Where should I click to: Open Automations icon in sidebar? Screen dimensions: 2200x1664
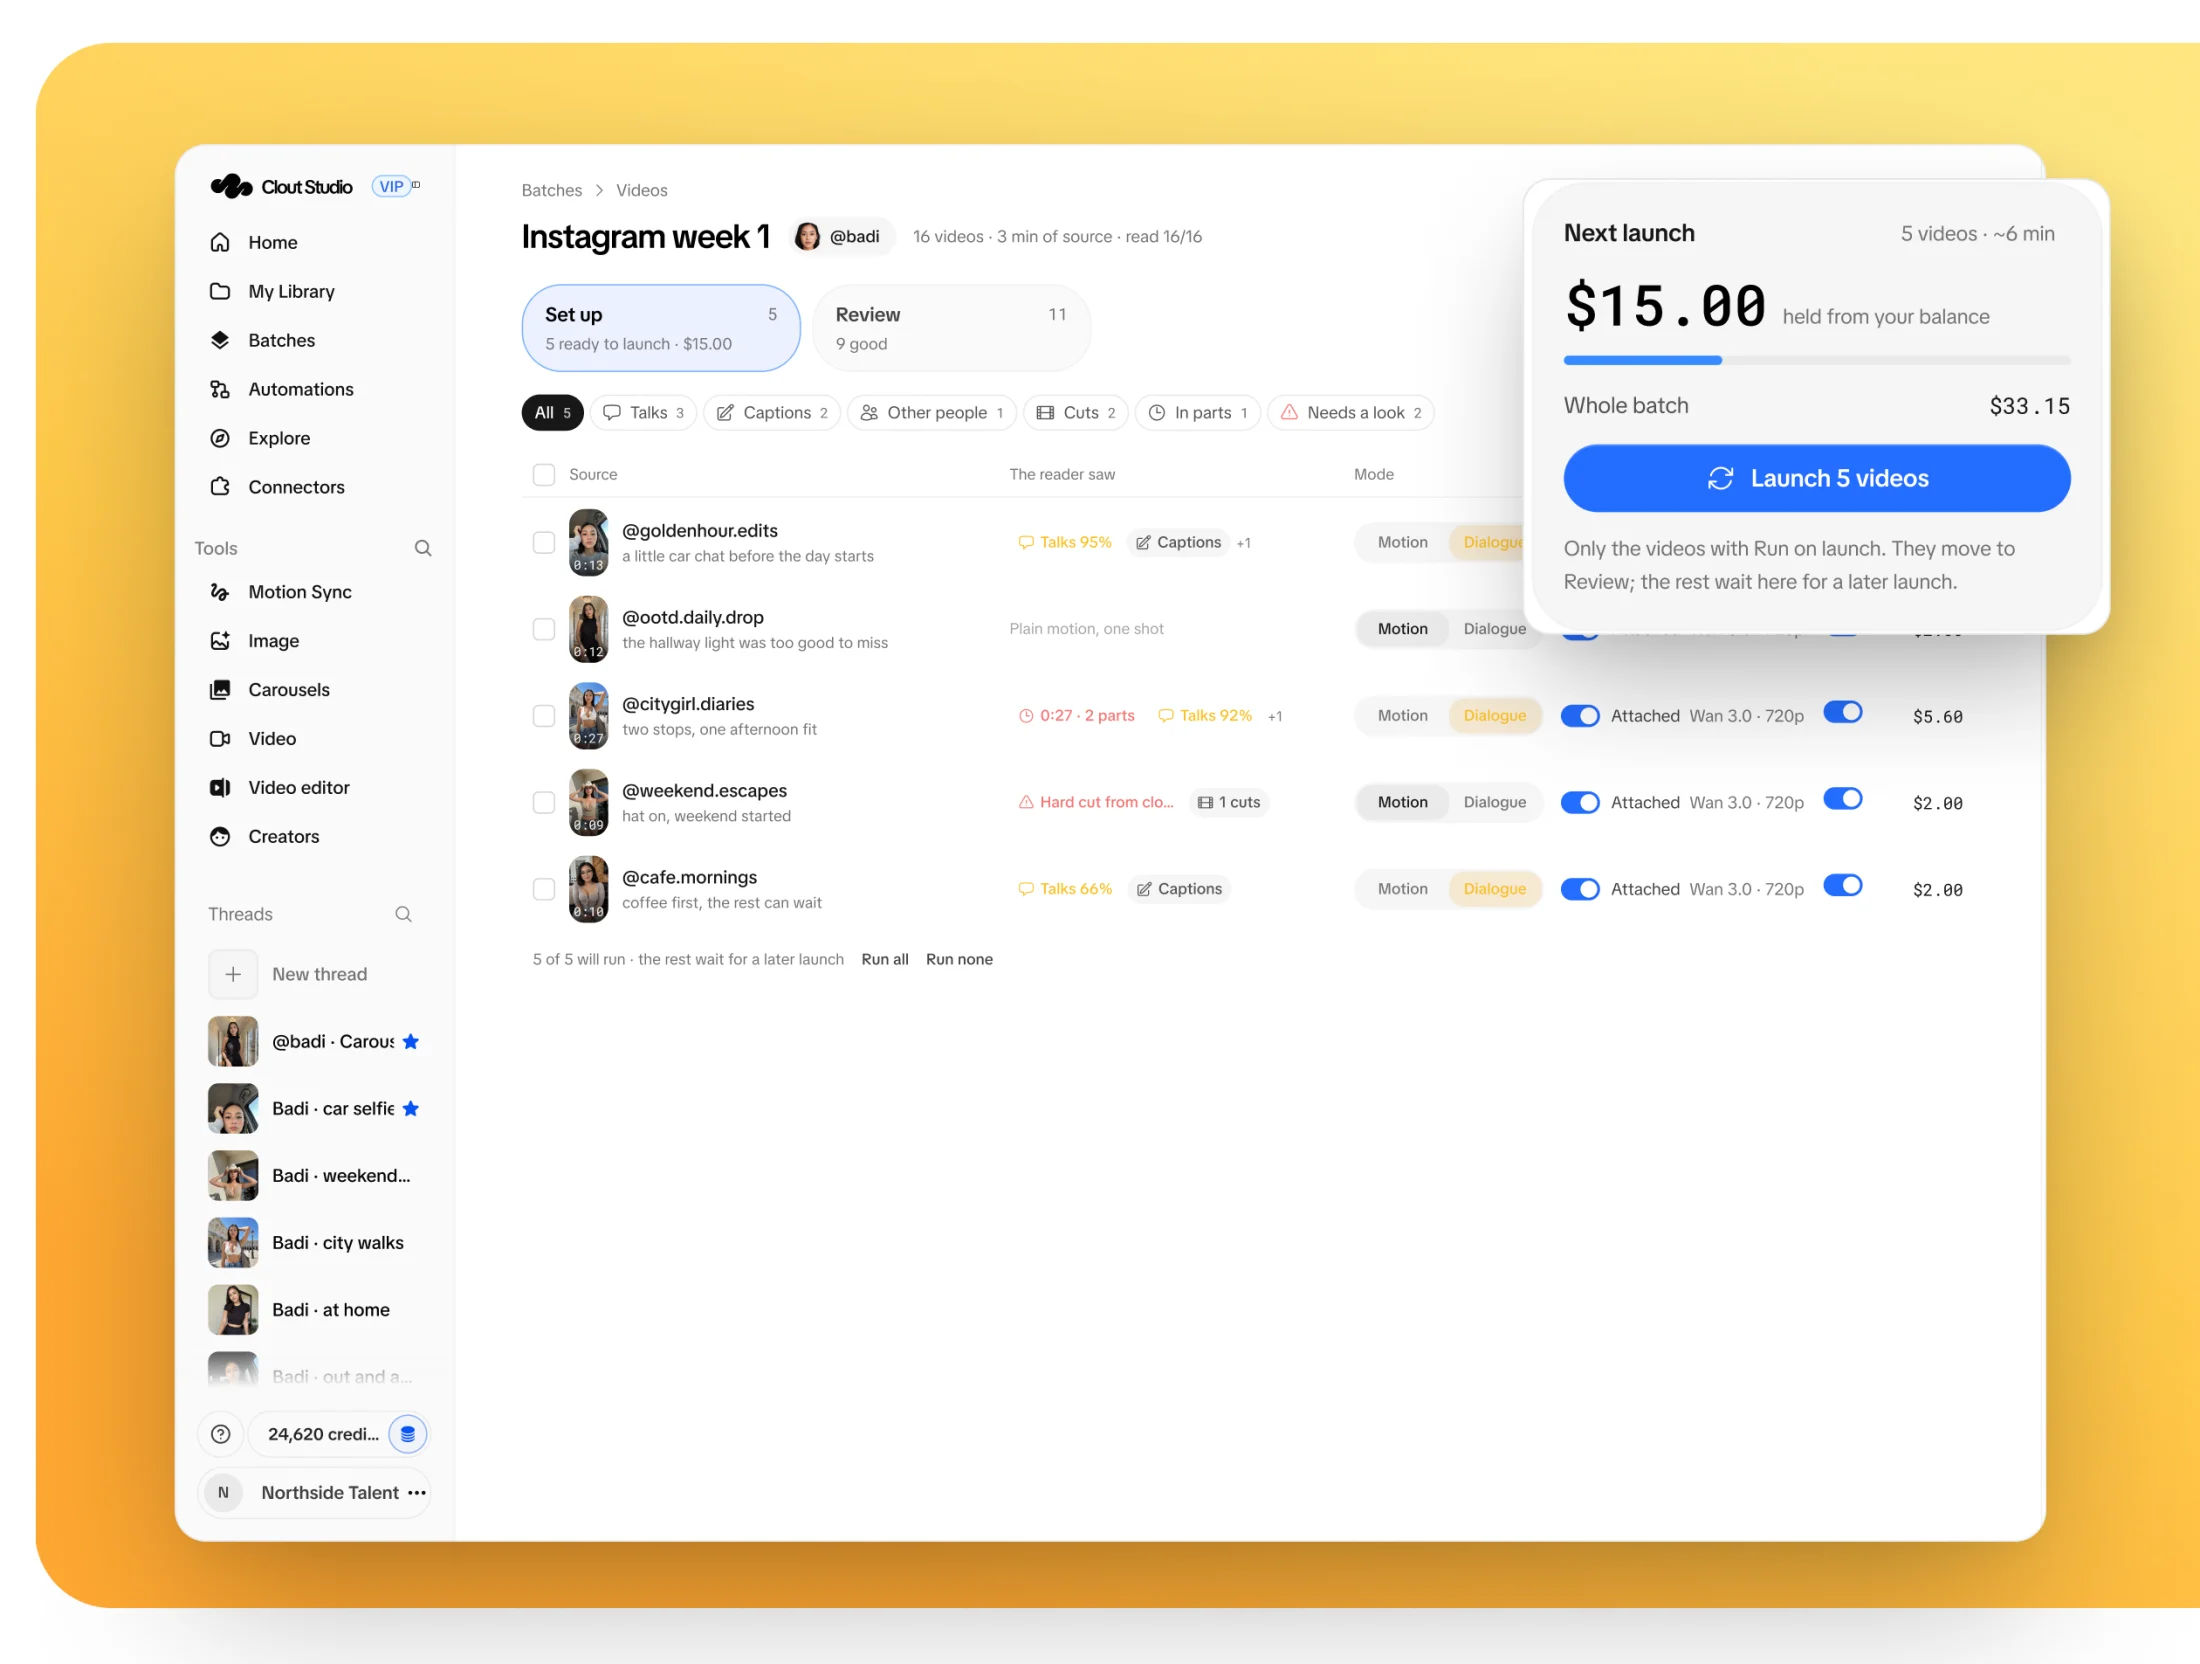click(x=220, y=389)
